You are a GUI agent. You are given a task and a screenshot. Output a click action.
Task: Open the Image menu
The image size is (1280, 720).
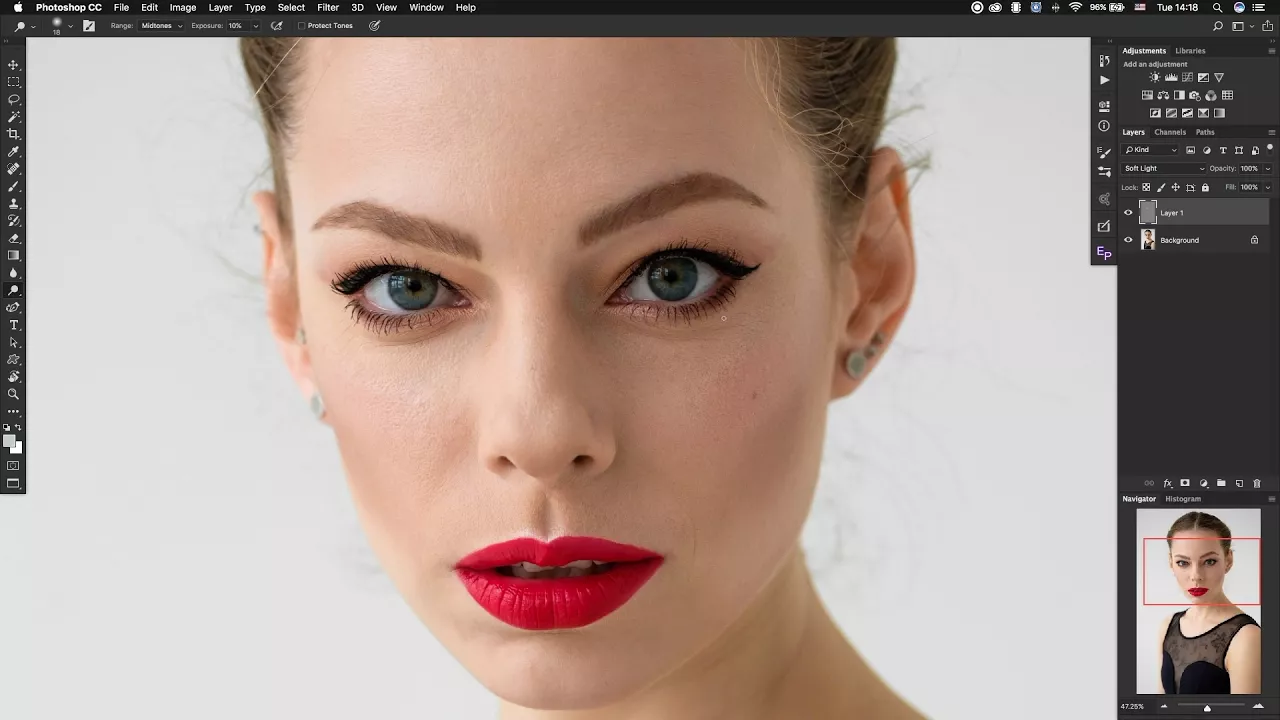183,7
